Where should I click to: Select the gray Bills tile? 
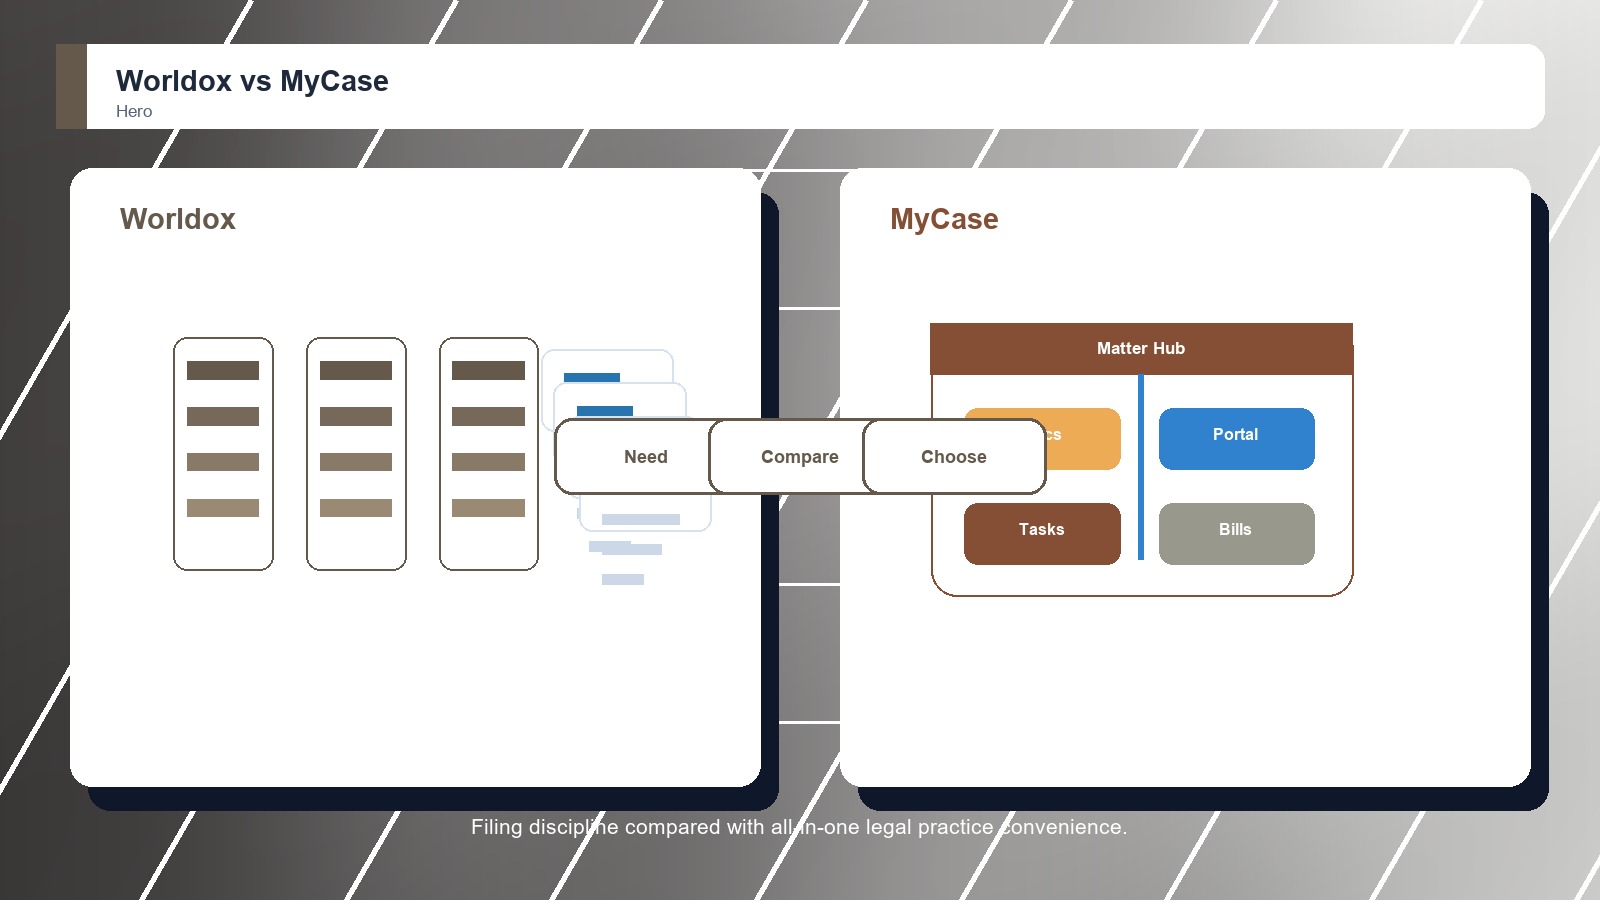(1236, 533)
